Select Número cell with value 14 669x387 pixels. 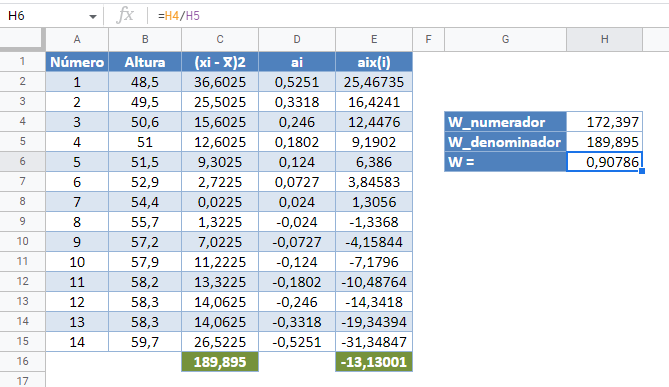coord(77,342)
